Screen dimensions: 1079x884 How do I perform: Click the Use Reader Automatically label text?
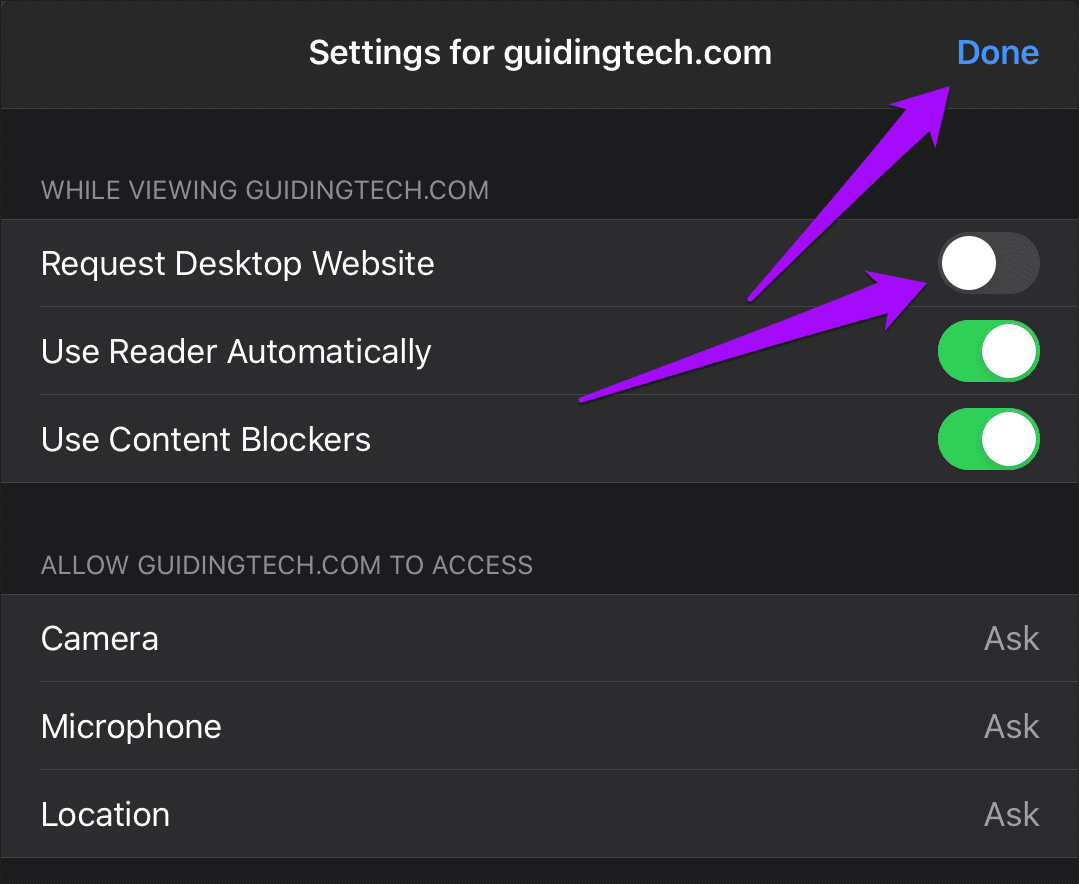coord(236,352)
